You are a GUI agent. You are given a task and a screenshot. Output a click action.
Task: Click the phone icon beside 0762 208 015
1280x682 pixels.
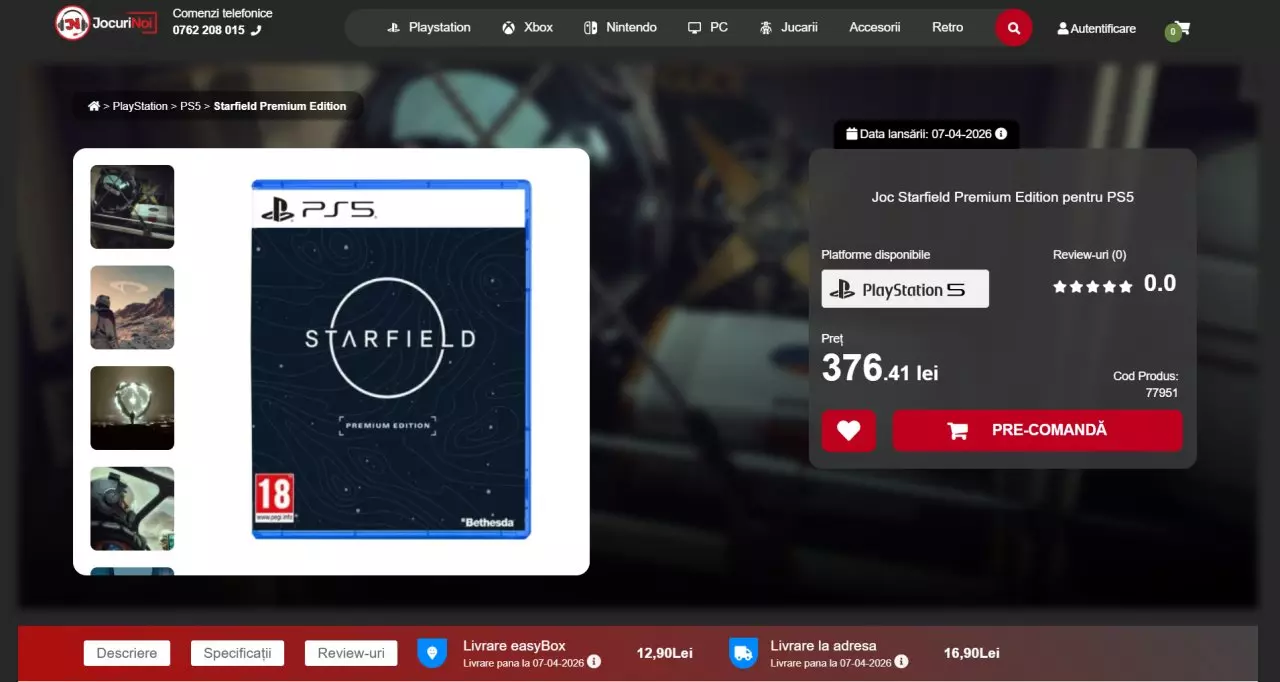point(256,30)
